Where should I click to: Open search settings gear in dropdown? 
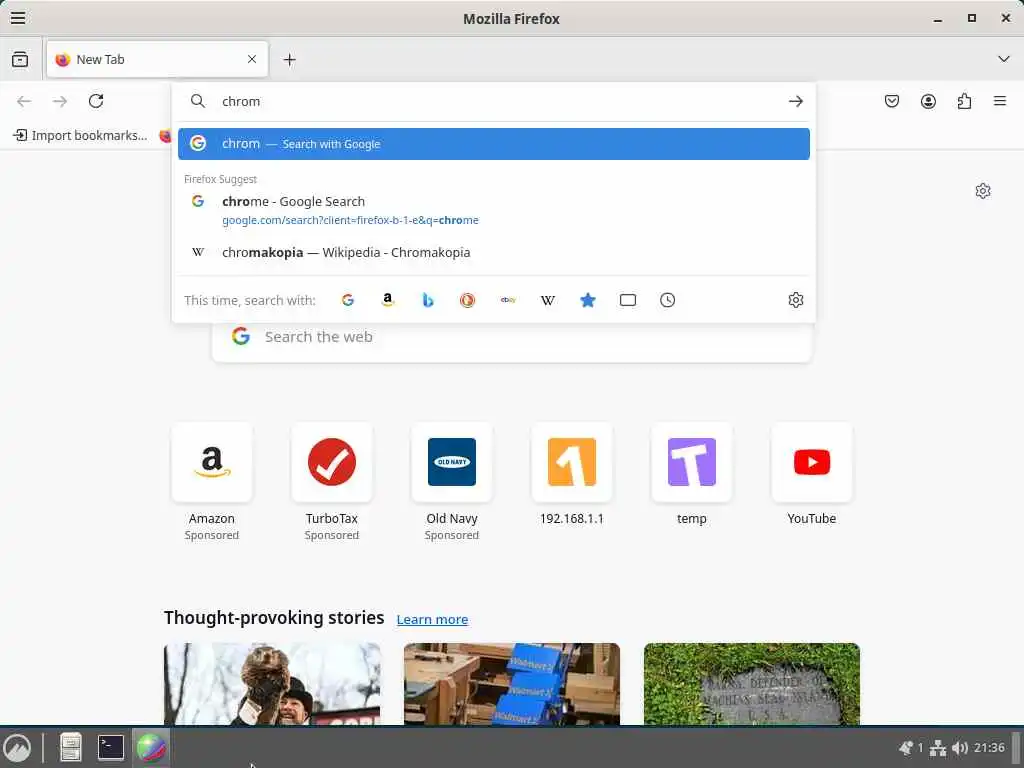tap(795, 300)
